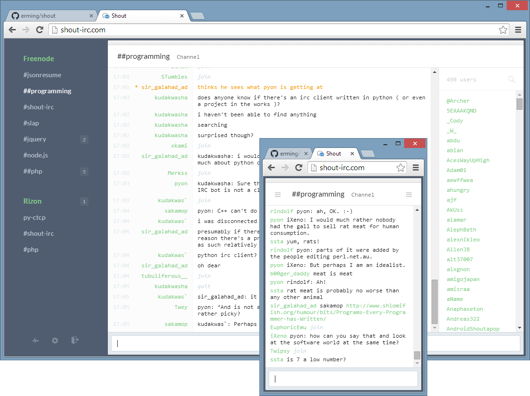Click the shlomifish.org link in the small window chat
Screen dimensions: 530x396
click(338, 312)
